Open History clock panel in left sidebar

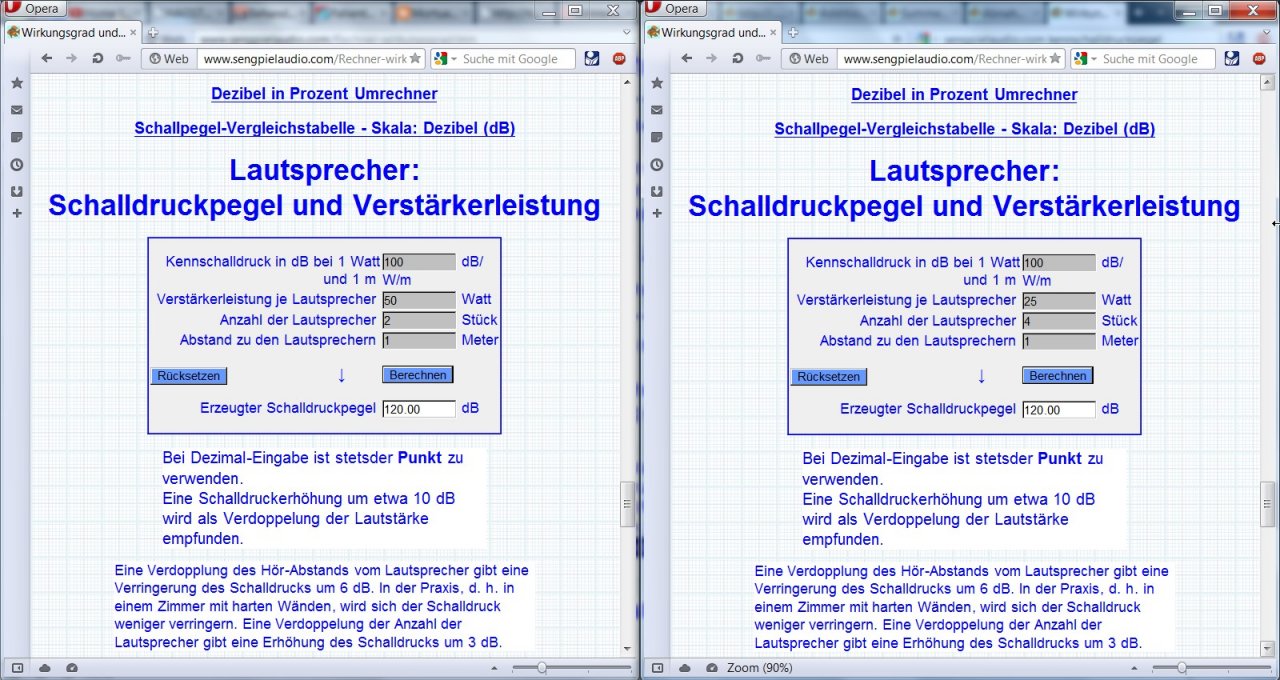click(x=16, y=164)
